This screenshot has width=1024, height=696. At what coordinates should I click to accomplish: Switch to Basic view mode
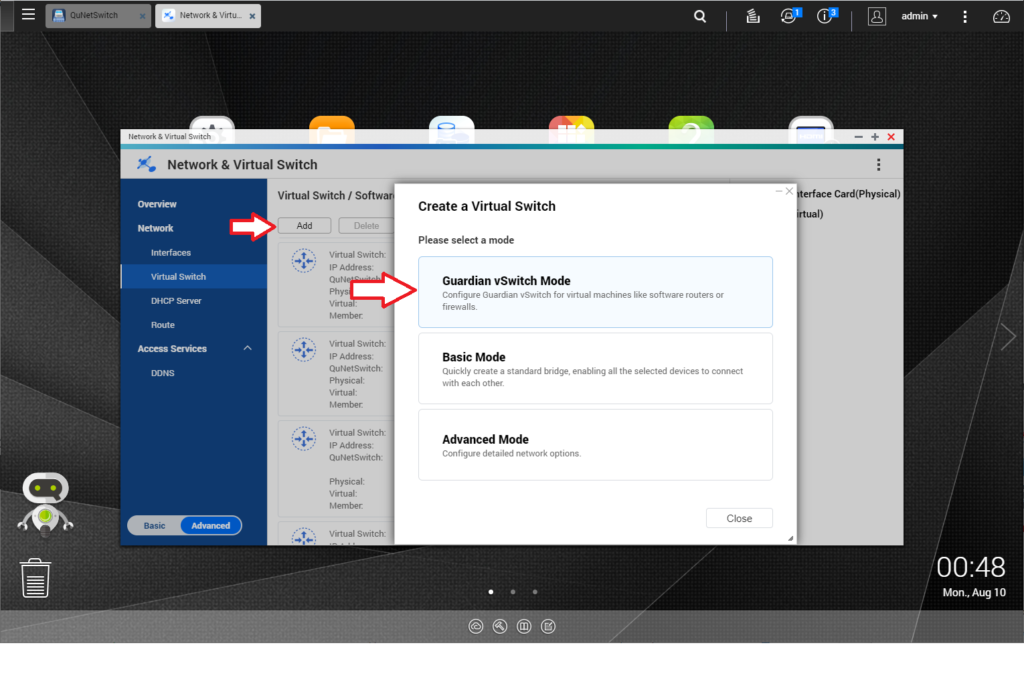tap(155, 526)
